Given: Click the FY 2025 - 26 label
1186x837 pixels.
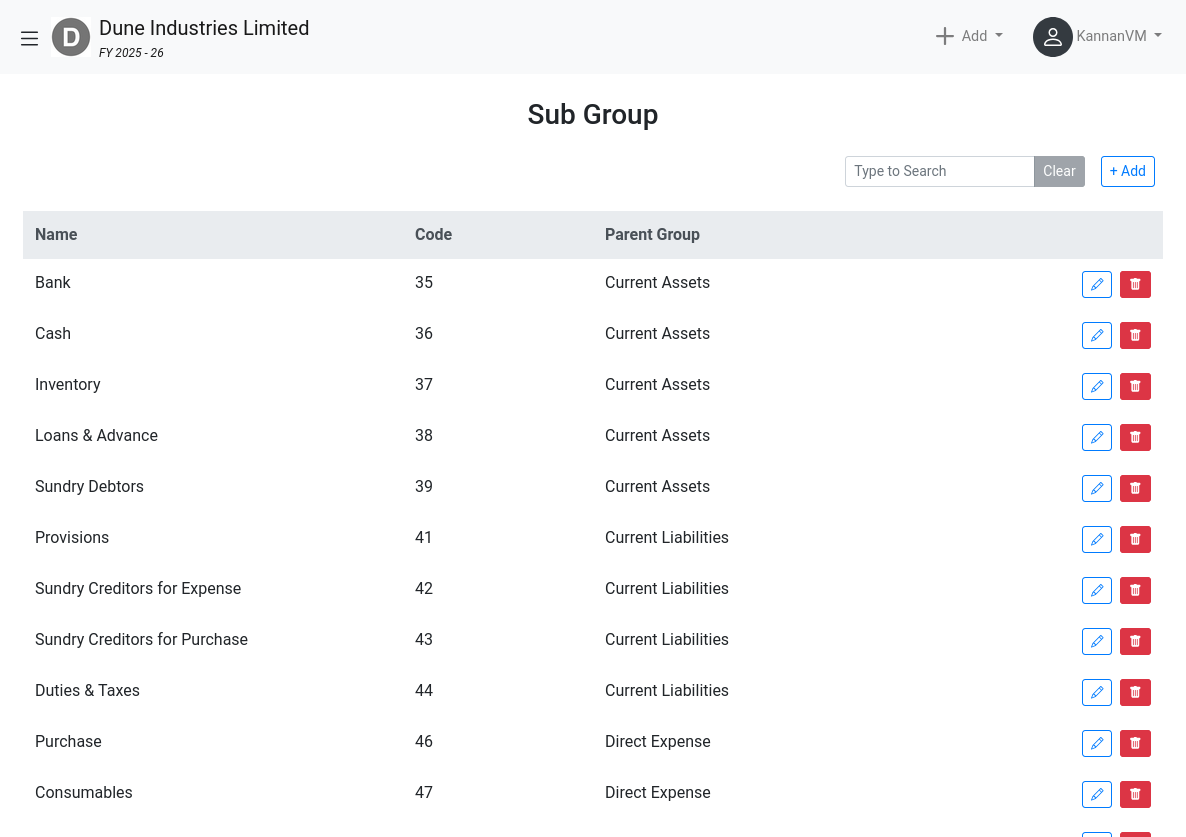Looking at the screenshot, I should point(132,53).
